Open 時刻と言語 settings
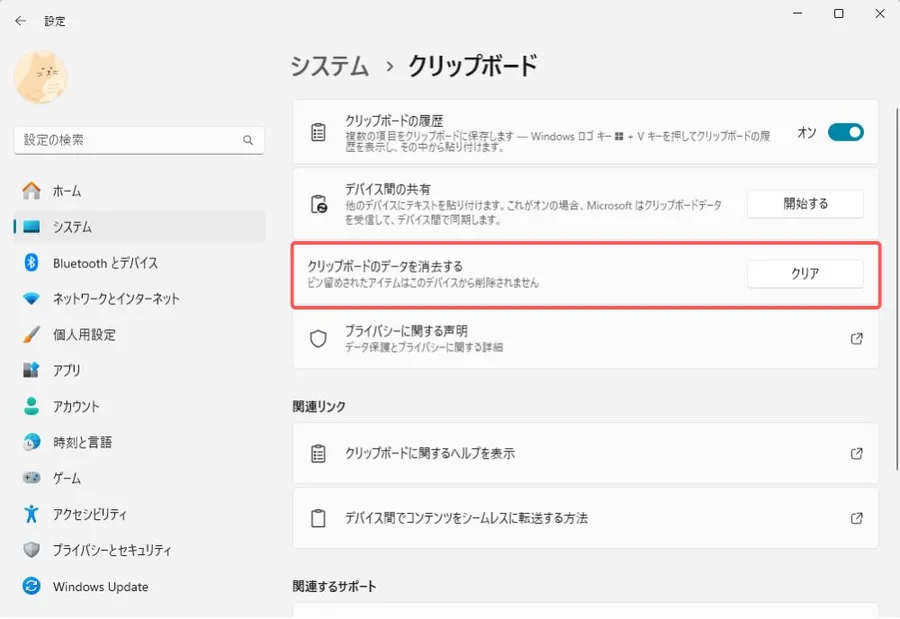The width and height of the screenshot is (900, 619). 82,442
